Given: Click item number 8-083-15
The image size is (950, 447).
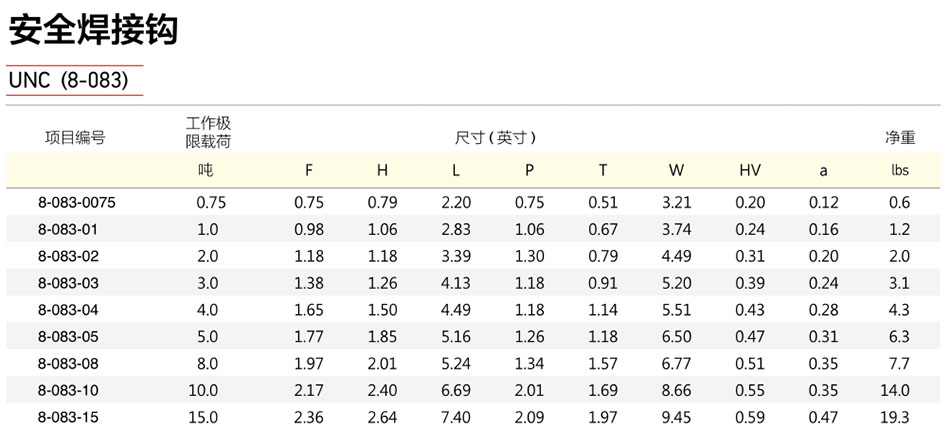Looking at the screenshot, I should (68, 417).
